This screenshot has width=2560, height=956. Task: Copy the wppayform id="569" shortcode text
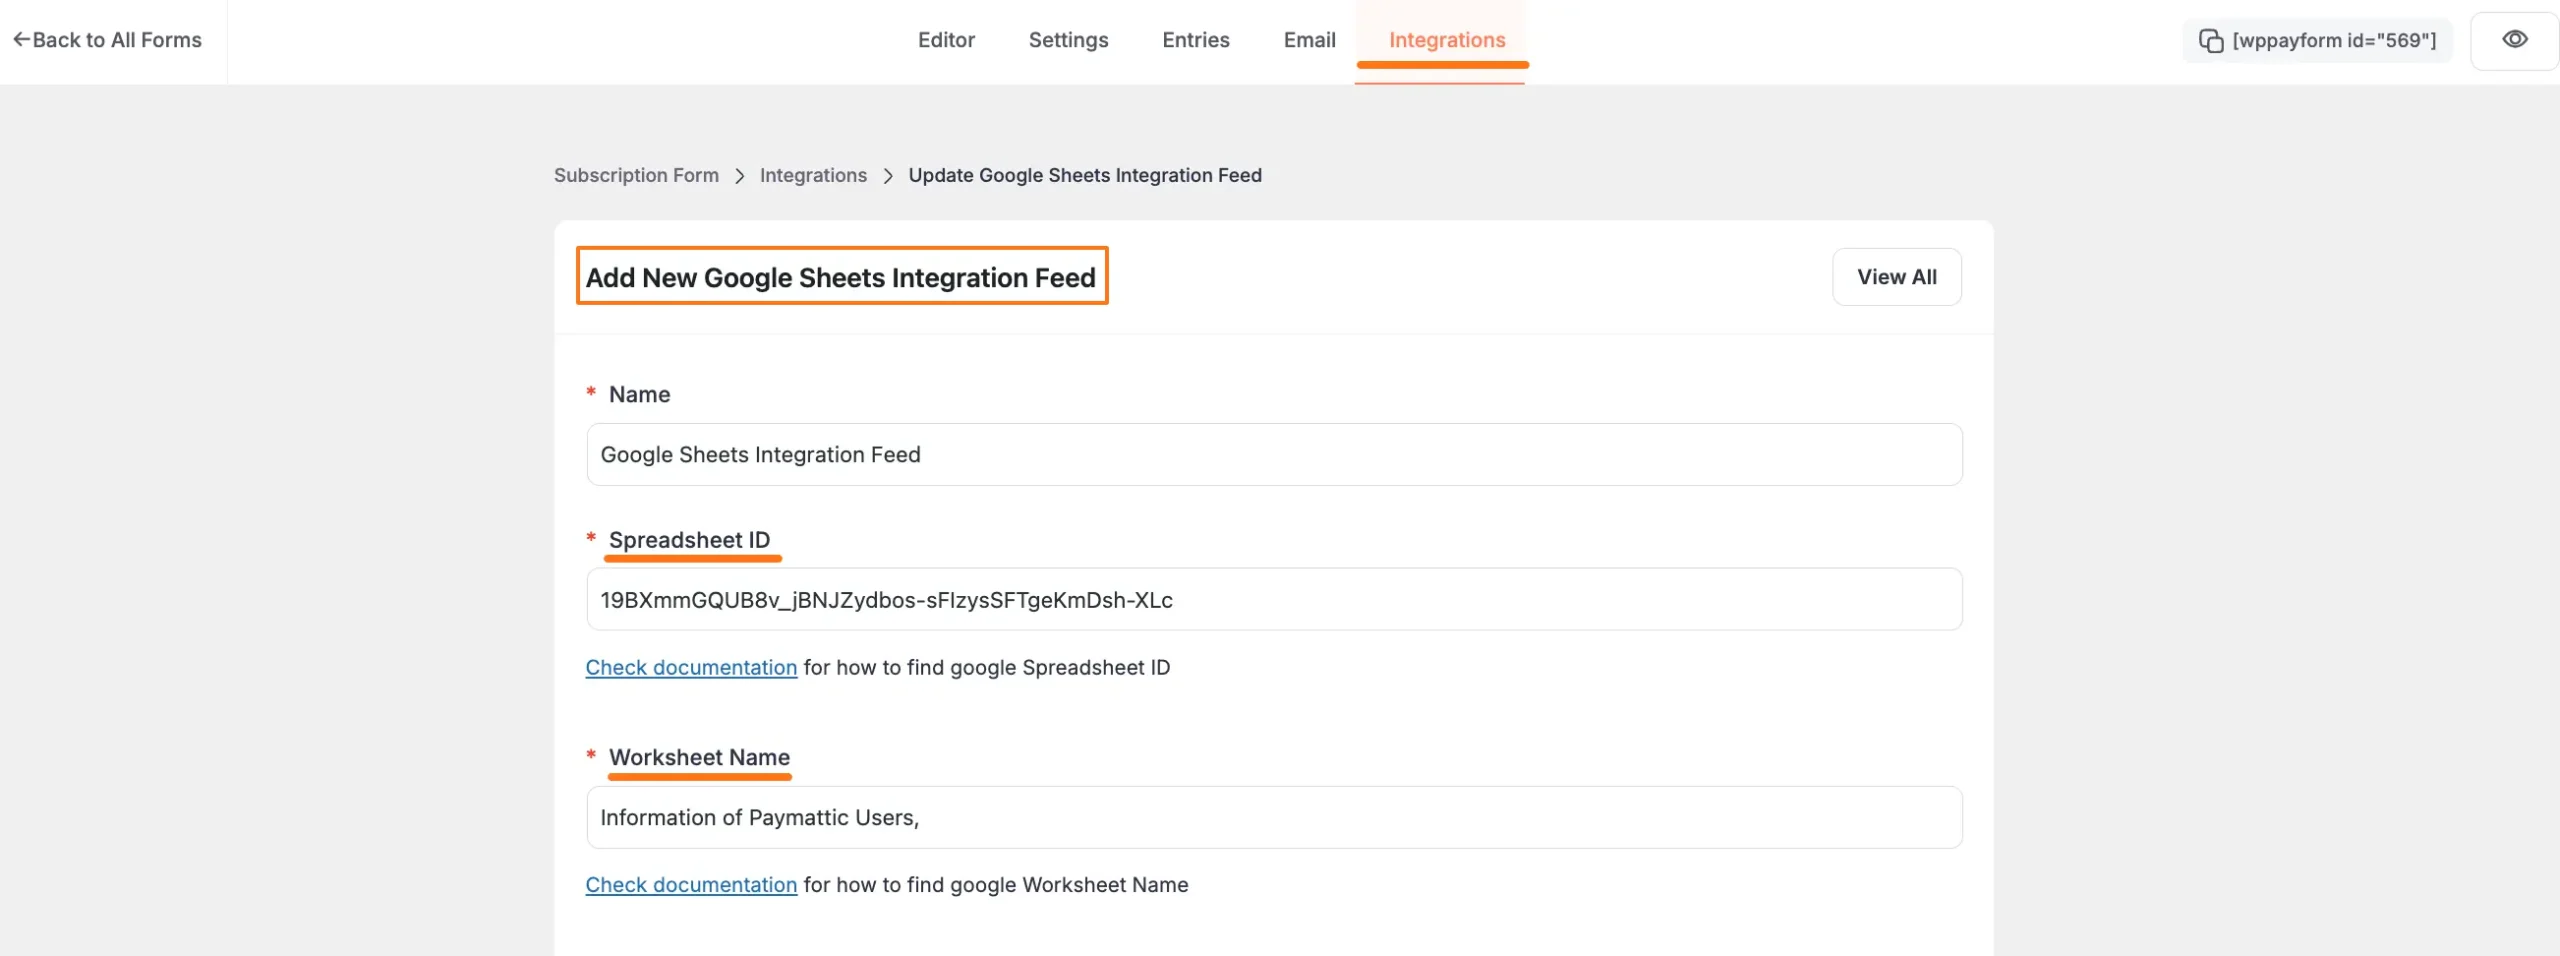click(2334, 41)
